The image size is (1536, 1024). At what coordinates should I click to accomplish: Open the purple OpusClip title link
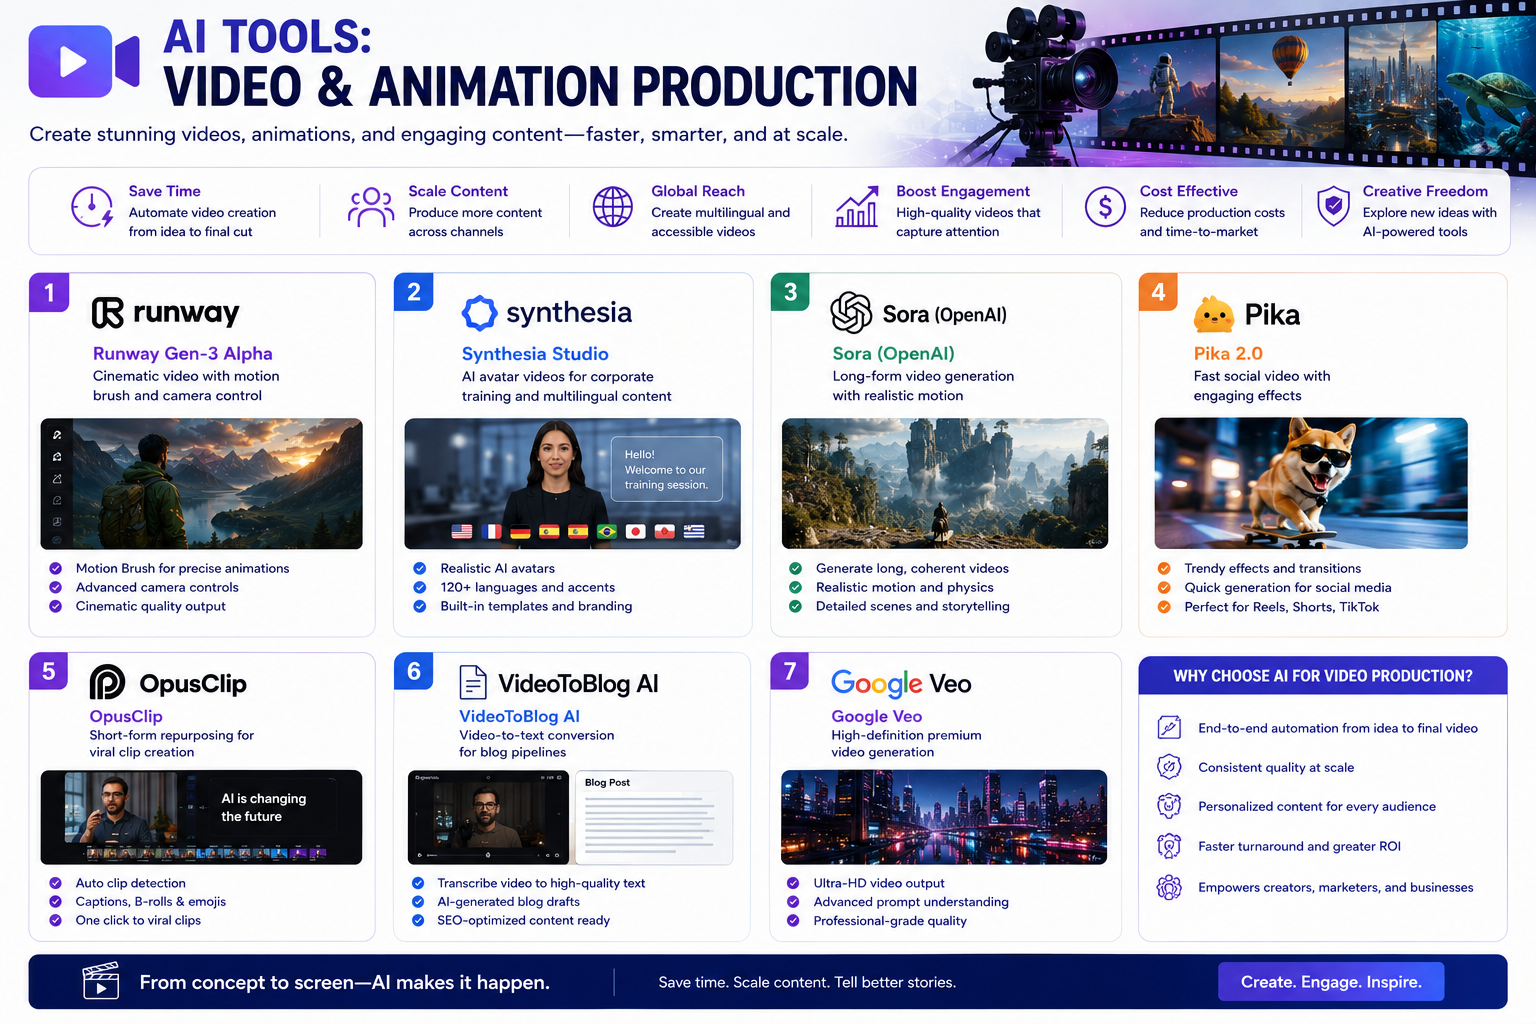tap(126, 716)
